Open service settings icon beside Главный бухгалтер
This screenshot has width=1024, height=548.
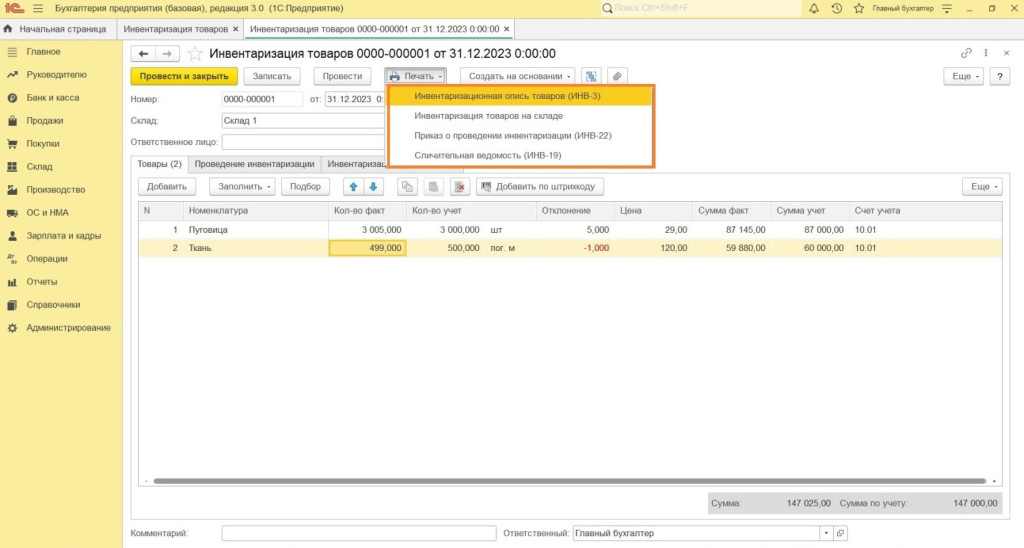coord(947,8)
